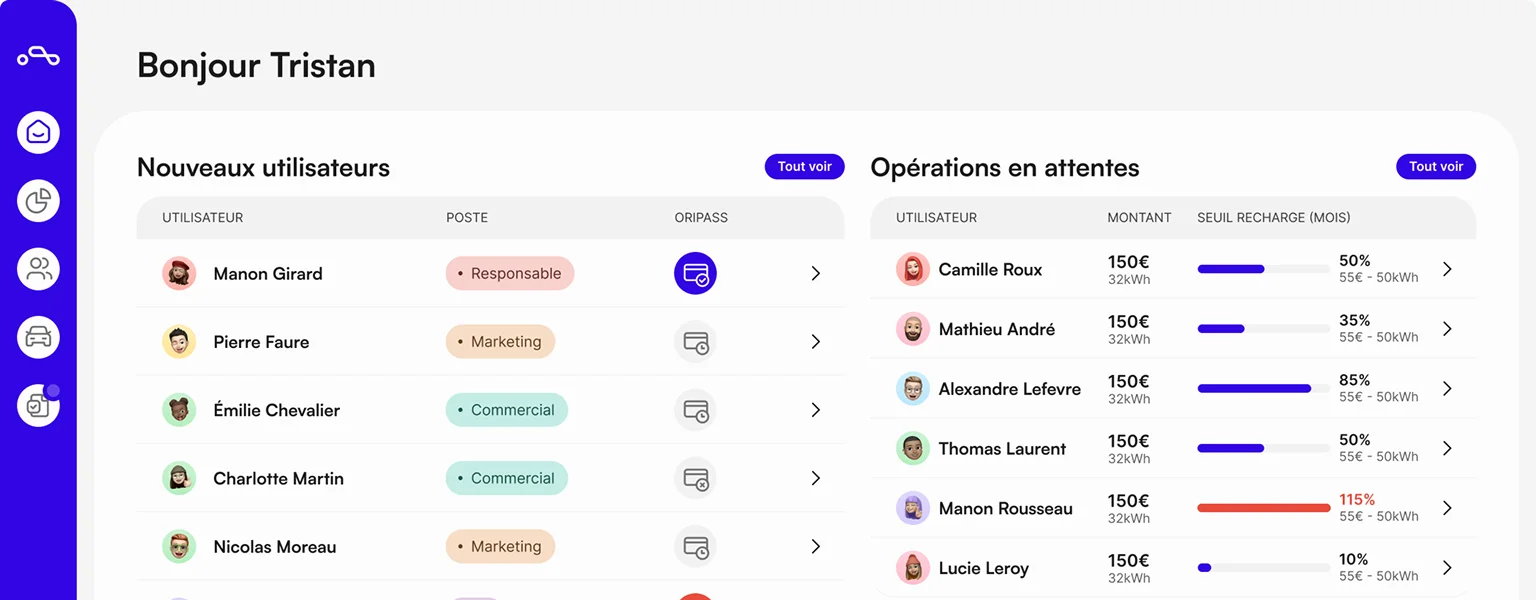Click Manon Girard's Responsable tag
This screenshot has height=600, width=1536.
click(510, 273)
